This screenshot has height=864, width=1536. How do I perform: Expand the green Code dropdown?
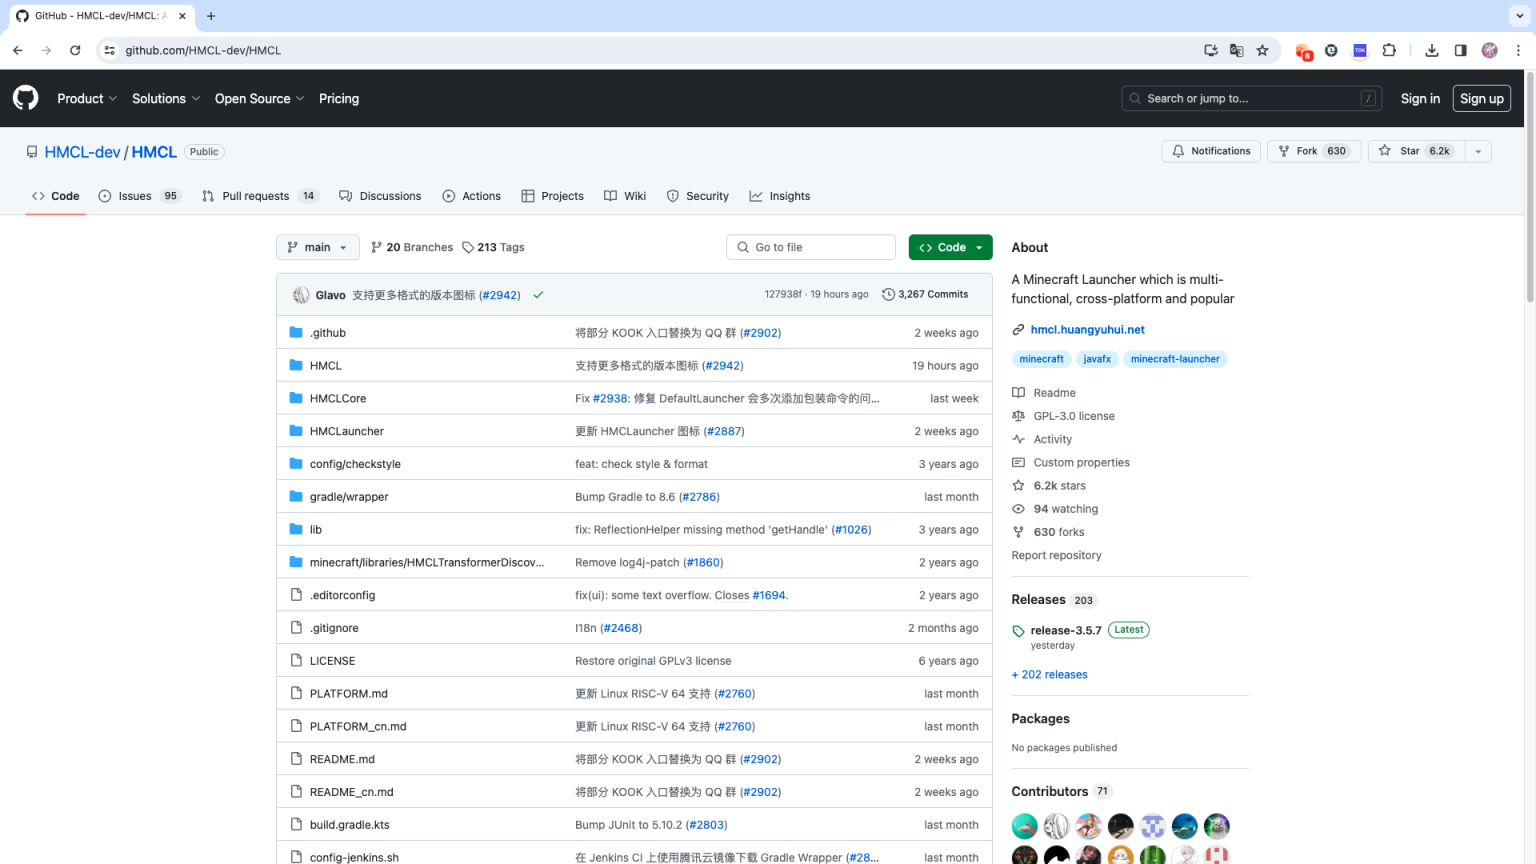tap(950, 247)
